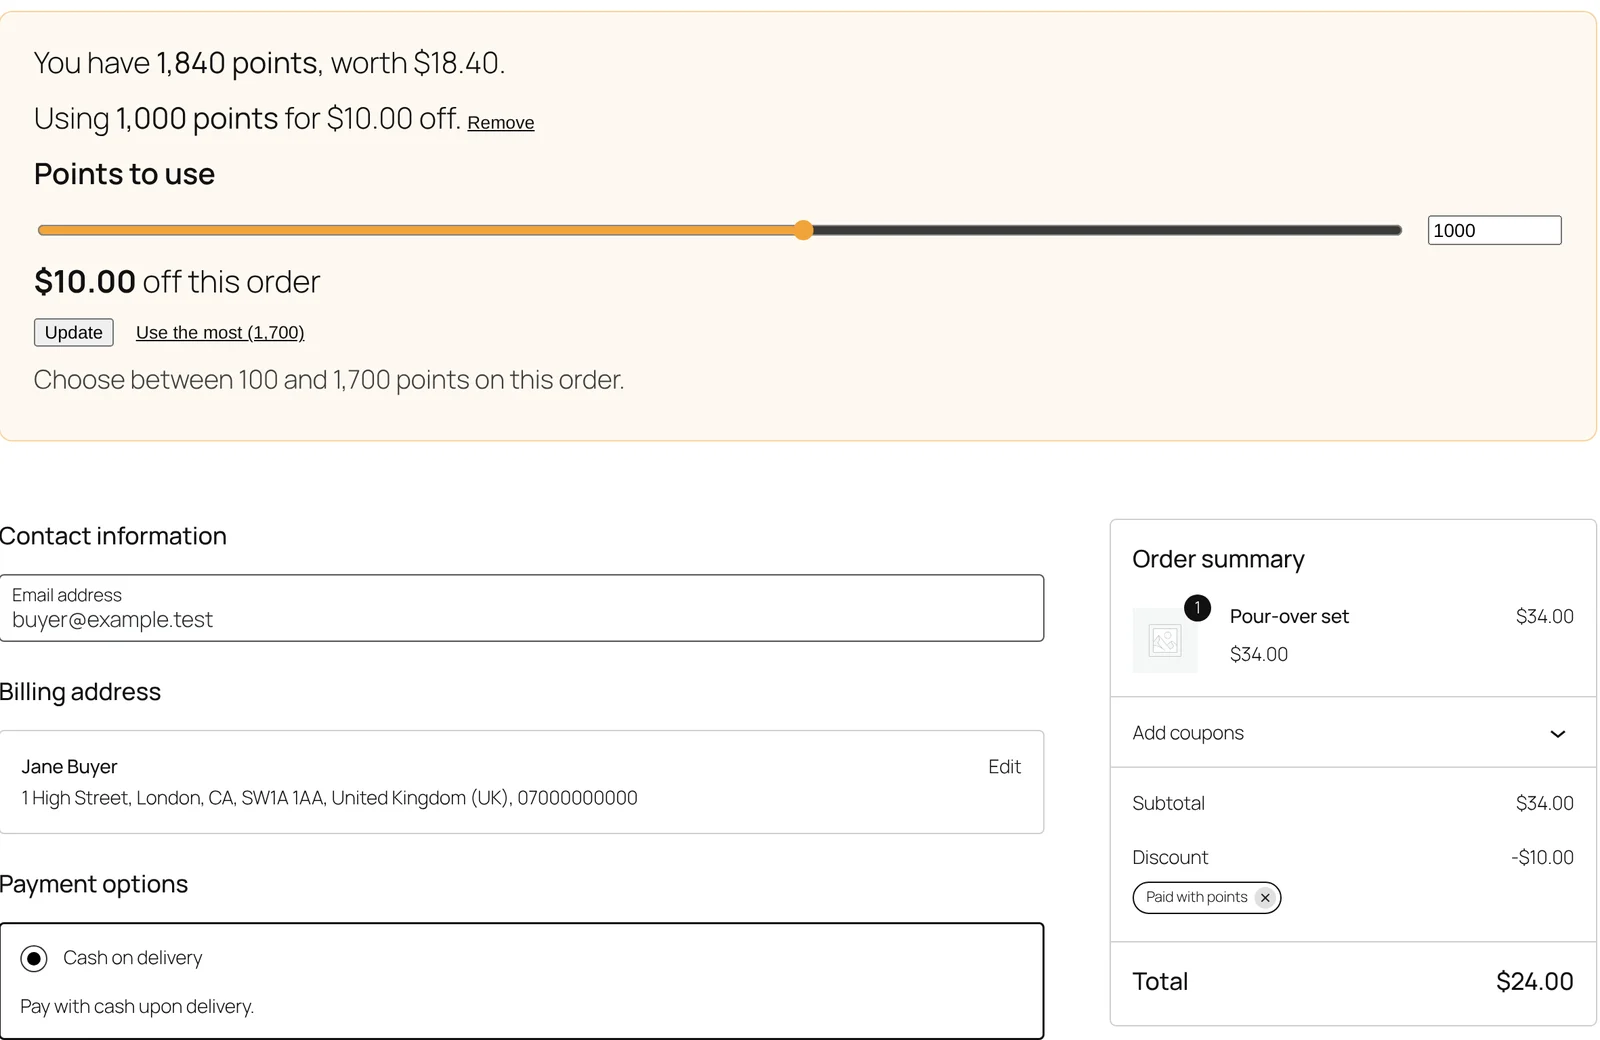Click the billing address line with SW1A 1AA
Screen dimensions: 1600x1040
pos(329,798)
